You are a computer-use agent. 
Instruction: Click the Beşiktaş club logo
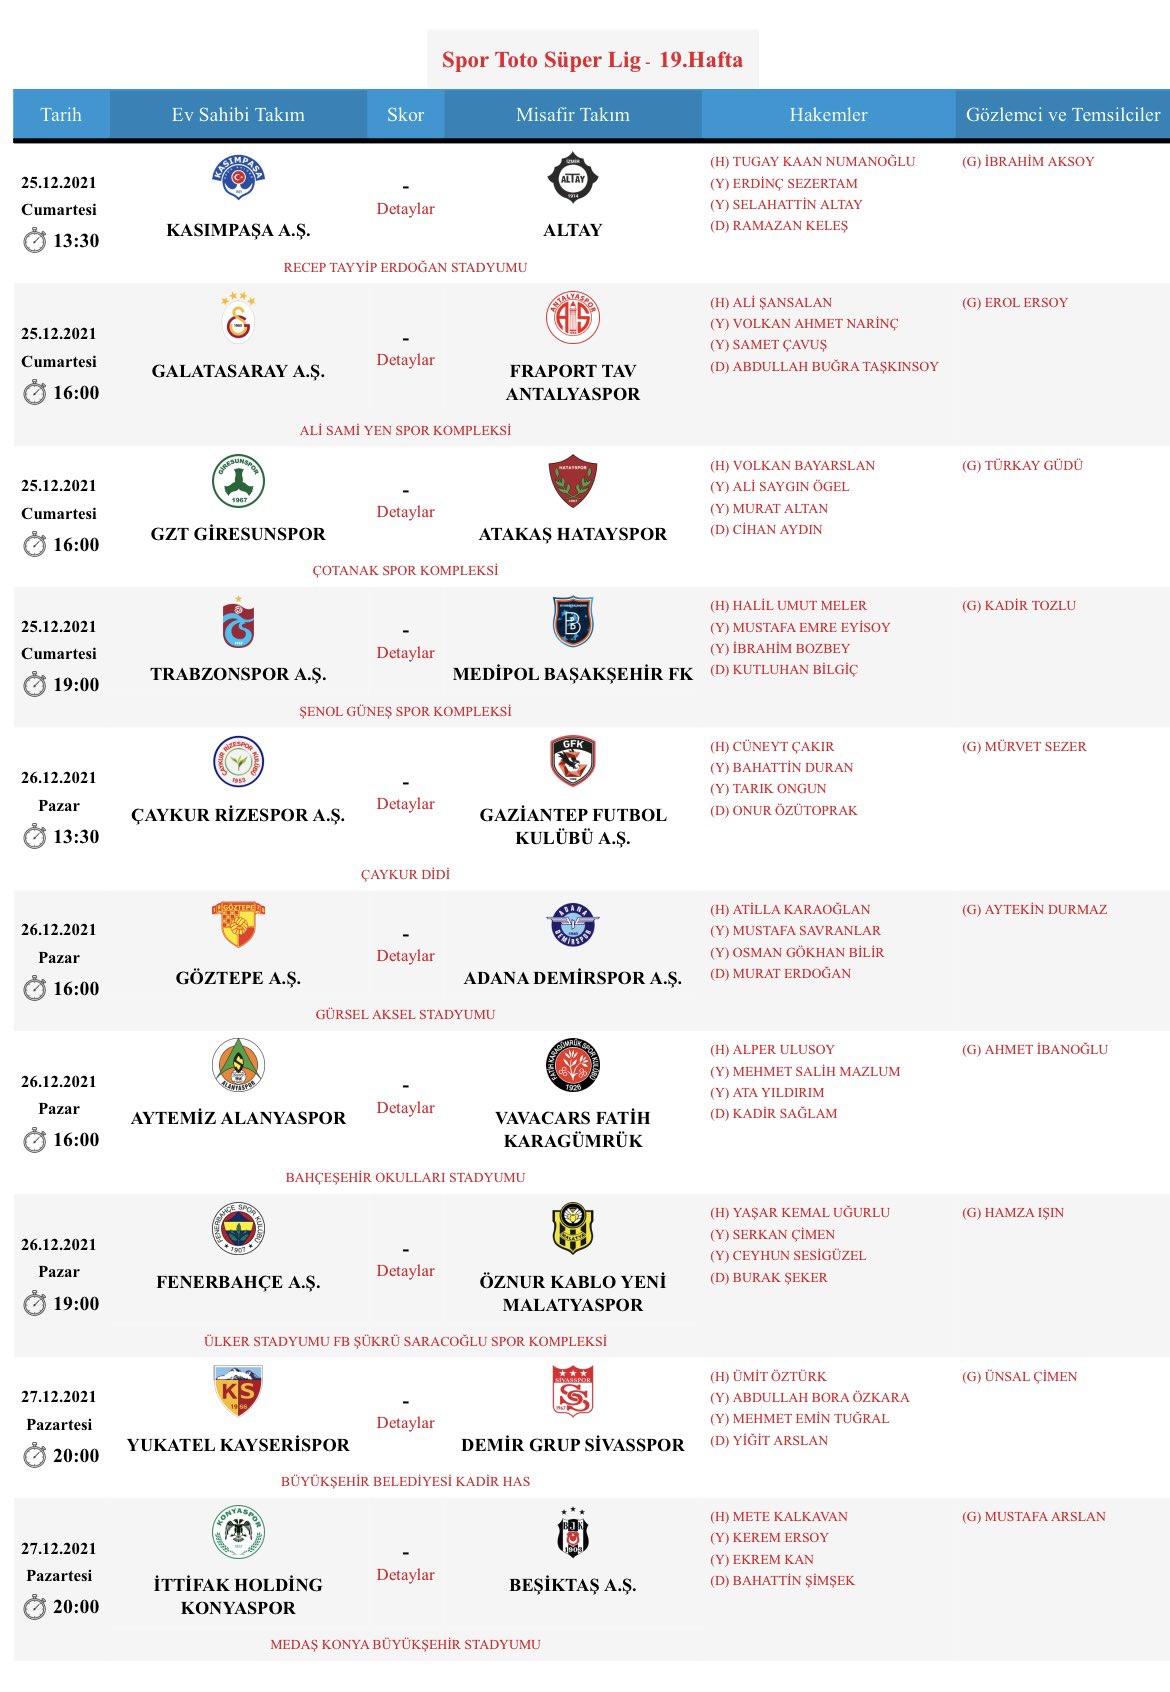[573, 1533]
